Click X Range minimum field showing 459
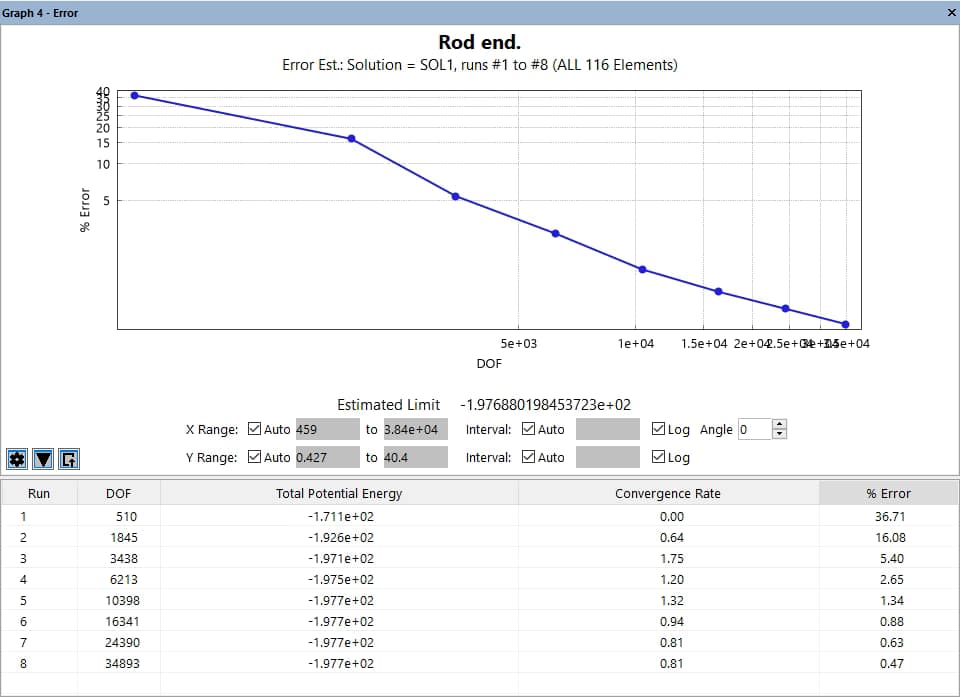Image resolution: width=960 pixels, height=697 pixels. click(x=326, y=430)
